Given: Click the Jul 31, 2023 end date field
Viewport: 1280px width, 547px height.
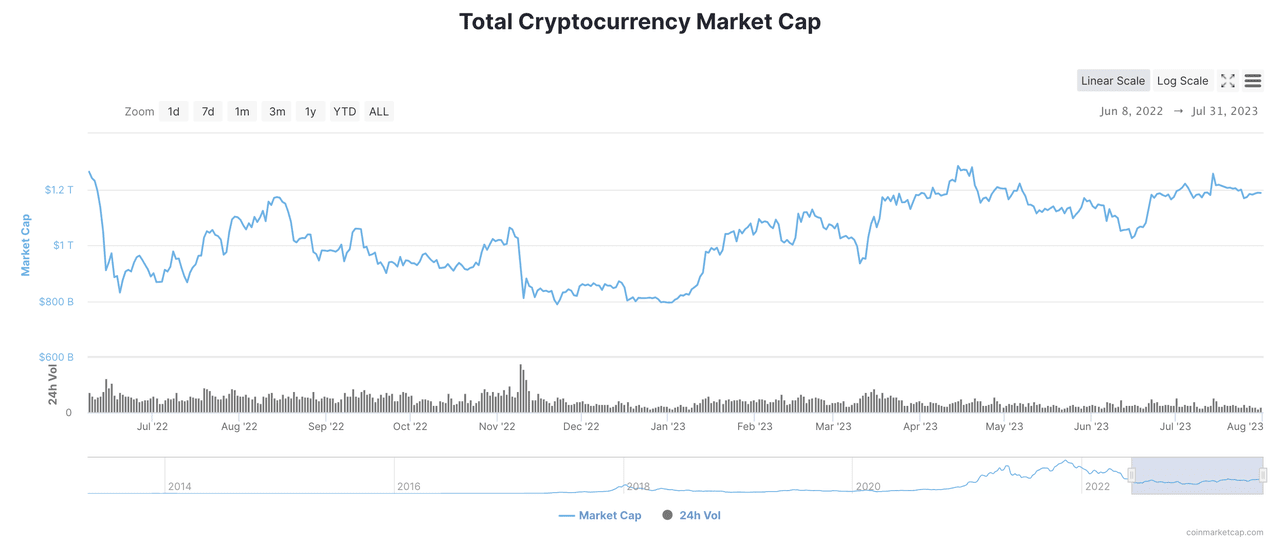Looking at the screenshot, I should [1225, 112].
